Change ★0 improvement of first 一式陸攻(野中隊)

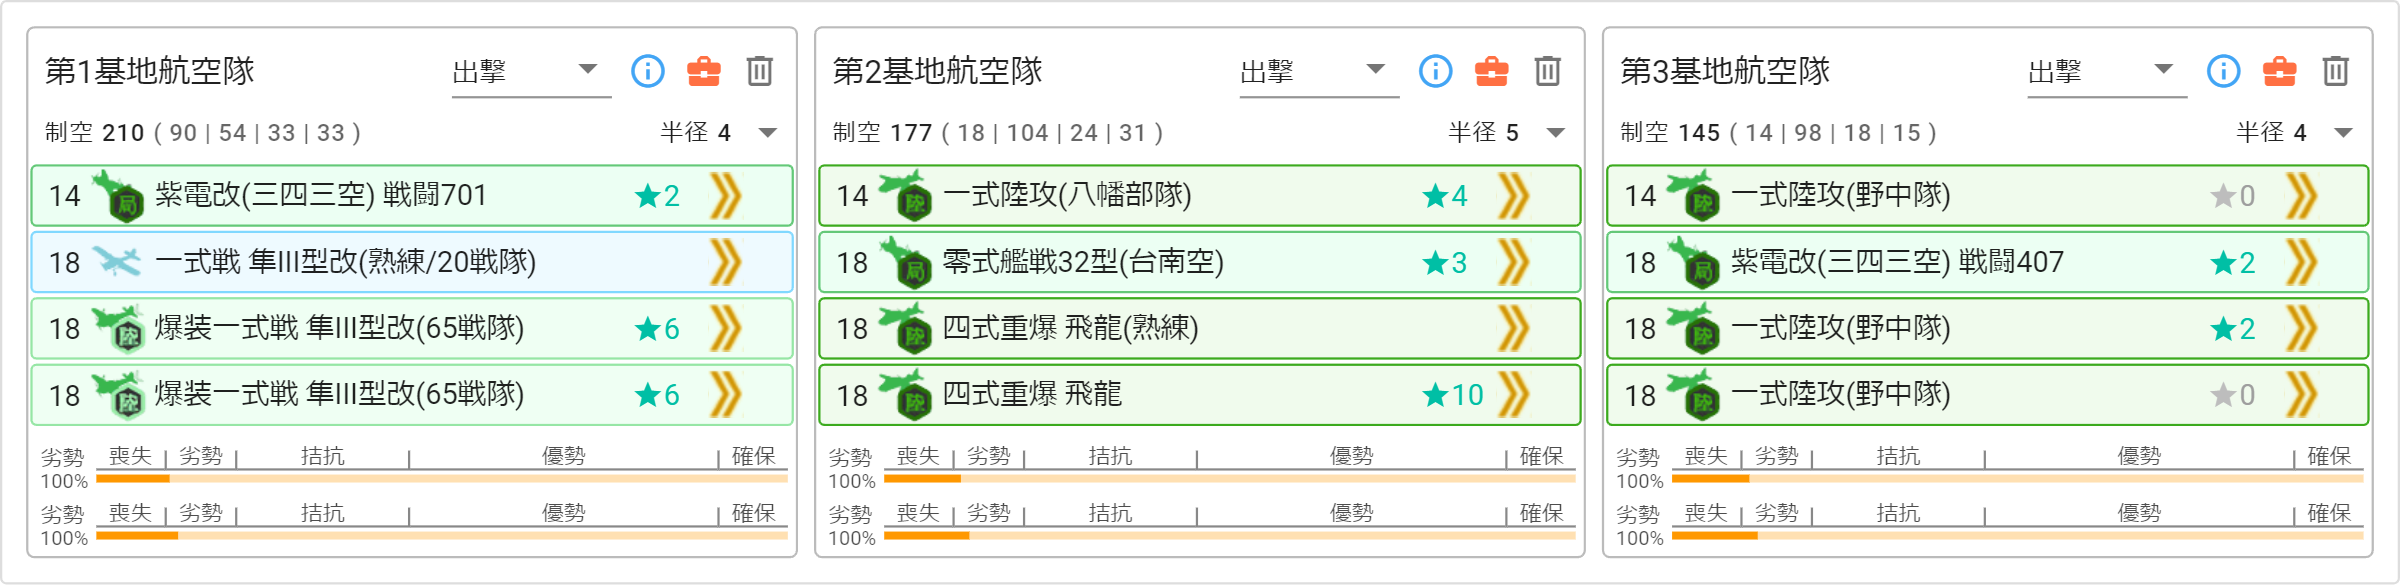tap(2233, 196)
